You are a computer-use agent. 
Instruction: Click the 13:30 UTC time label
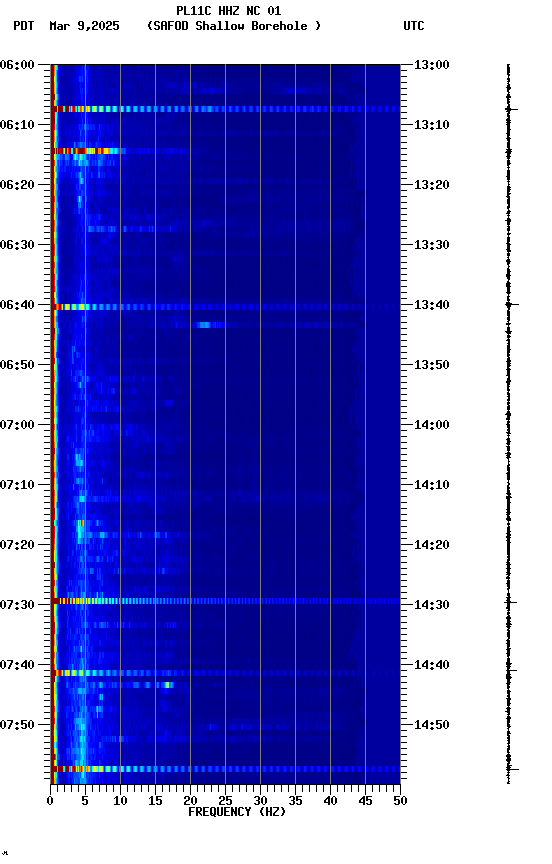tap(432, 245)
